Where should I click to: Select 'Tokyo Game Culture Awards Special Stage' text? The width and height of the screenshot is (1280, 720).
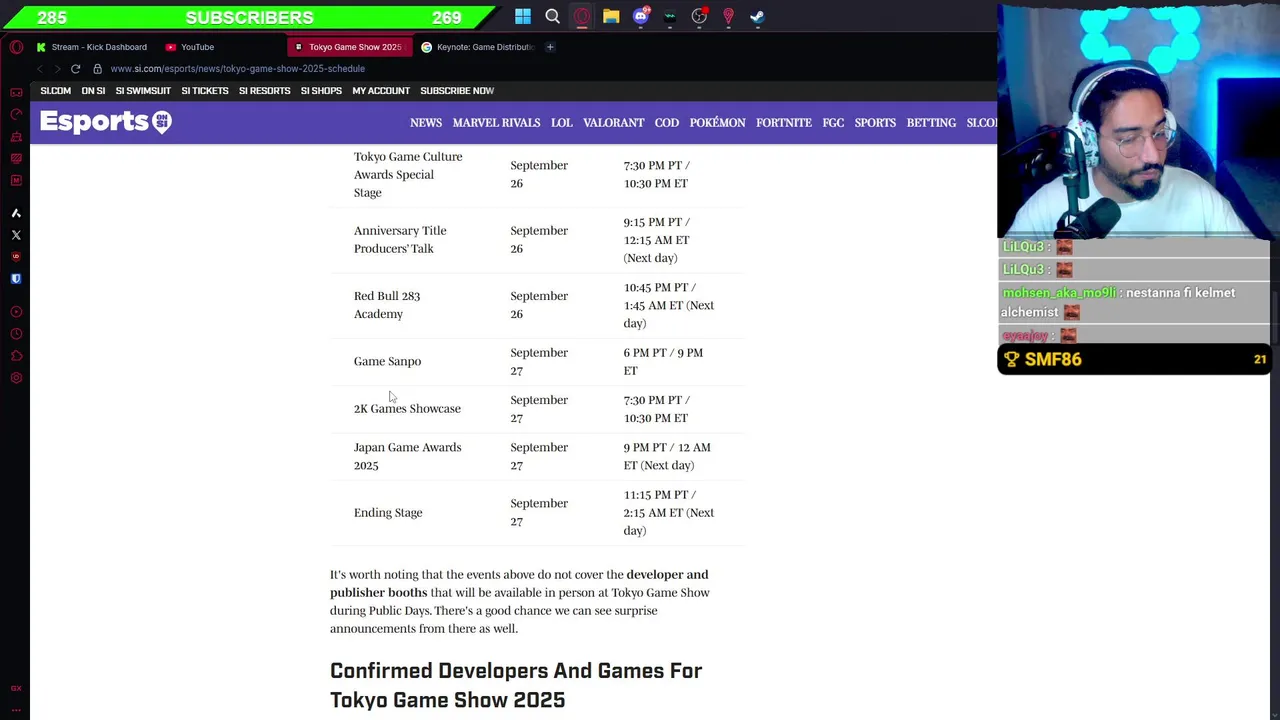[x=408, y=174]
